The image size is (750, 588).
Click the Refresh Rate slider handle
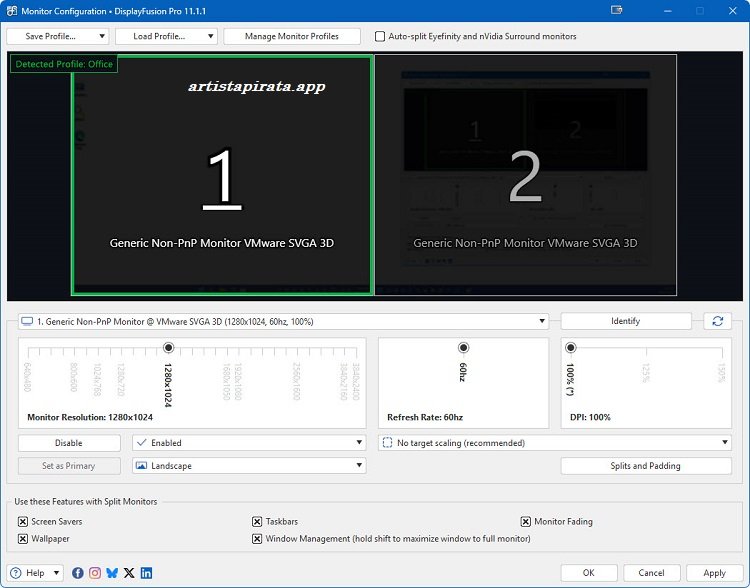(x=463, y=348)
